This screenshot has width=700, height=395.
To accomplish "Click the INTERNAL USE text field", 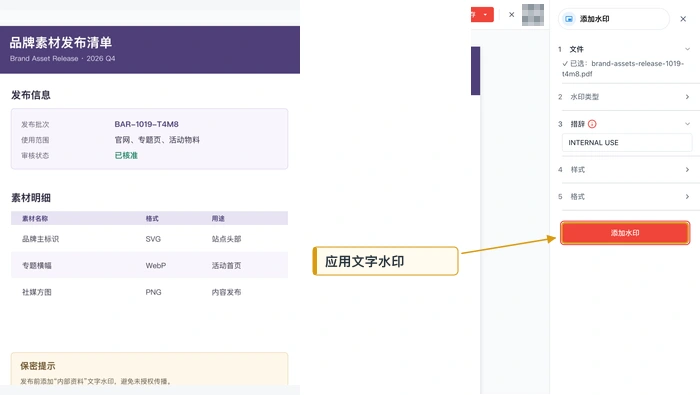I will 627,143.
